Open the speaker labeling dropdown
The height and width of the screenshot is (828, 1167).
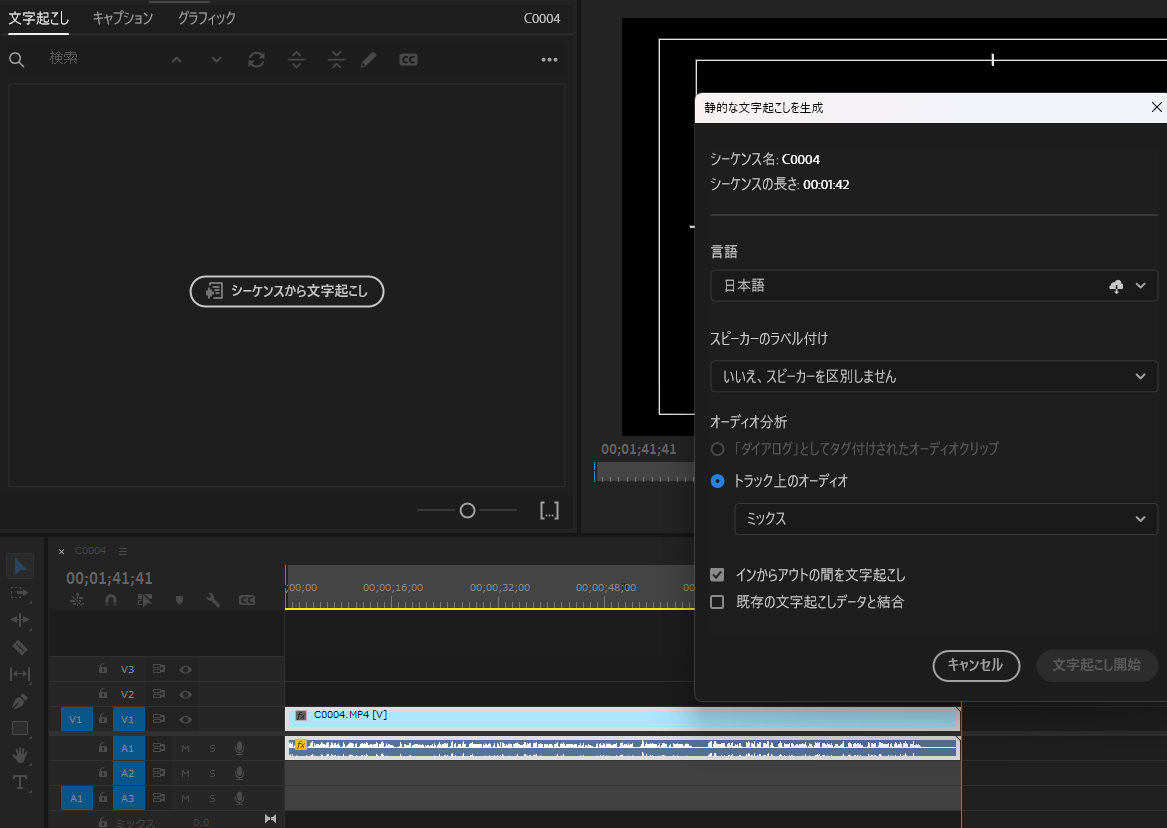[933, 376]
